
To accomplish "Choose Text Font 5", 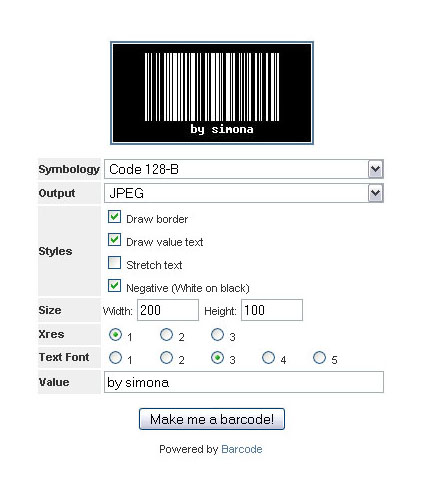I will click(x=319, y=358).
